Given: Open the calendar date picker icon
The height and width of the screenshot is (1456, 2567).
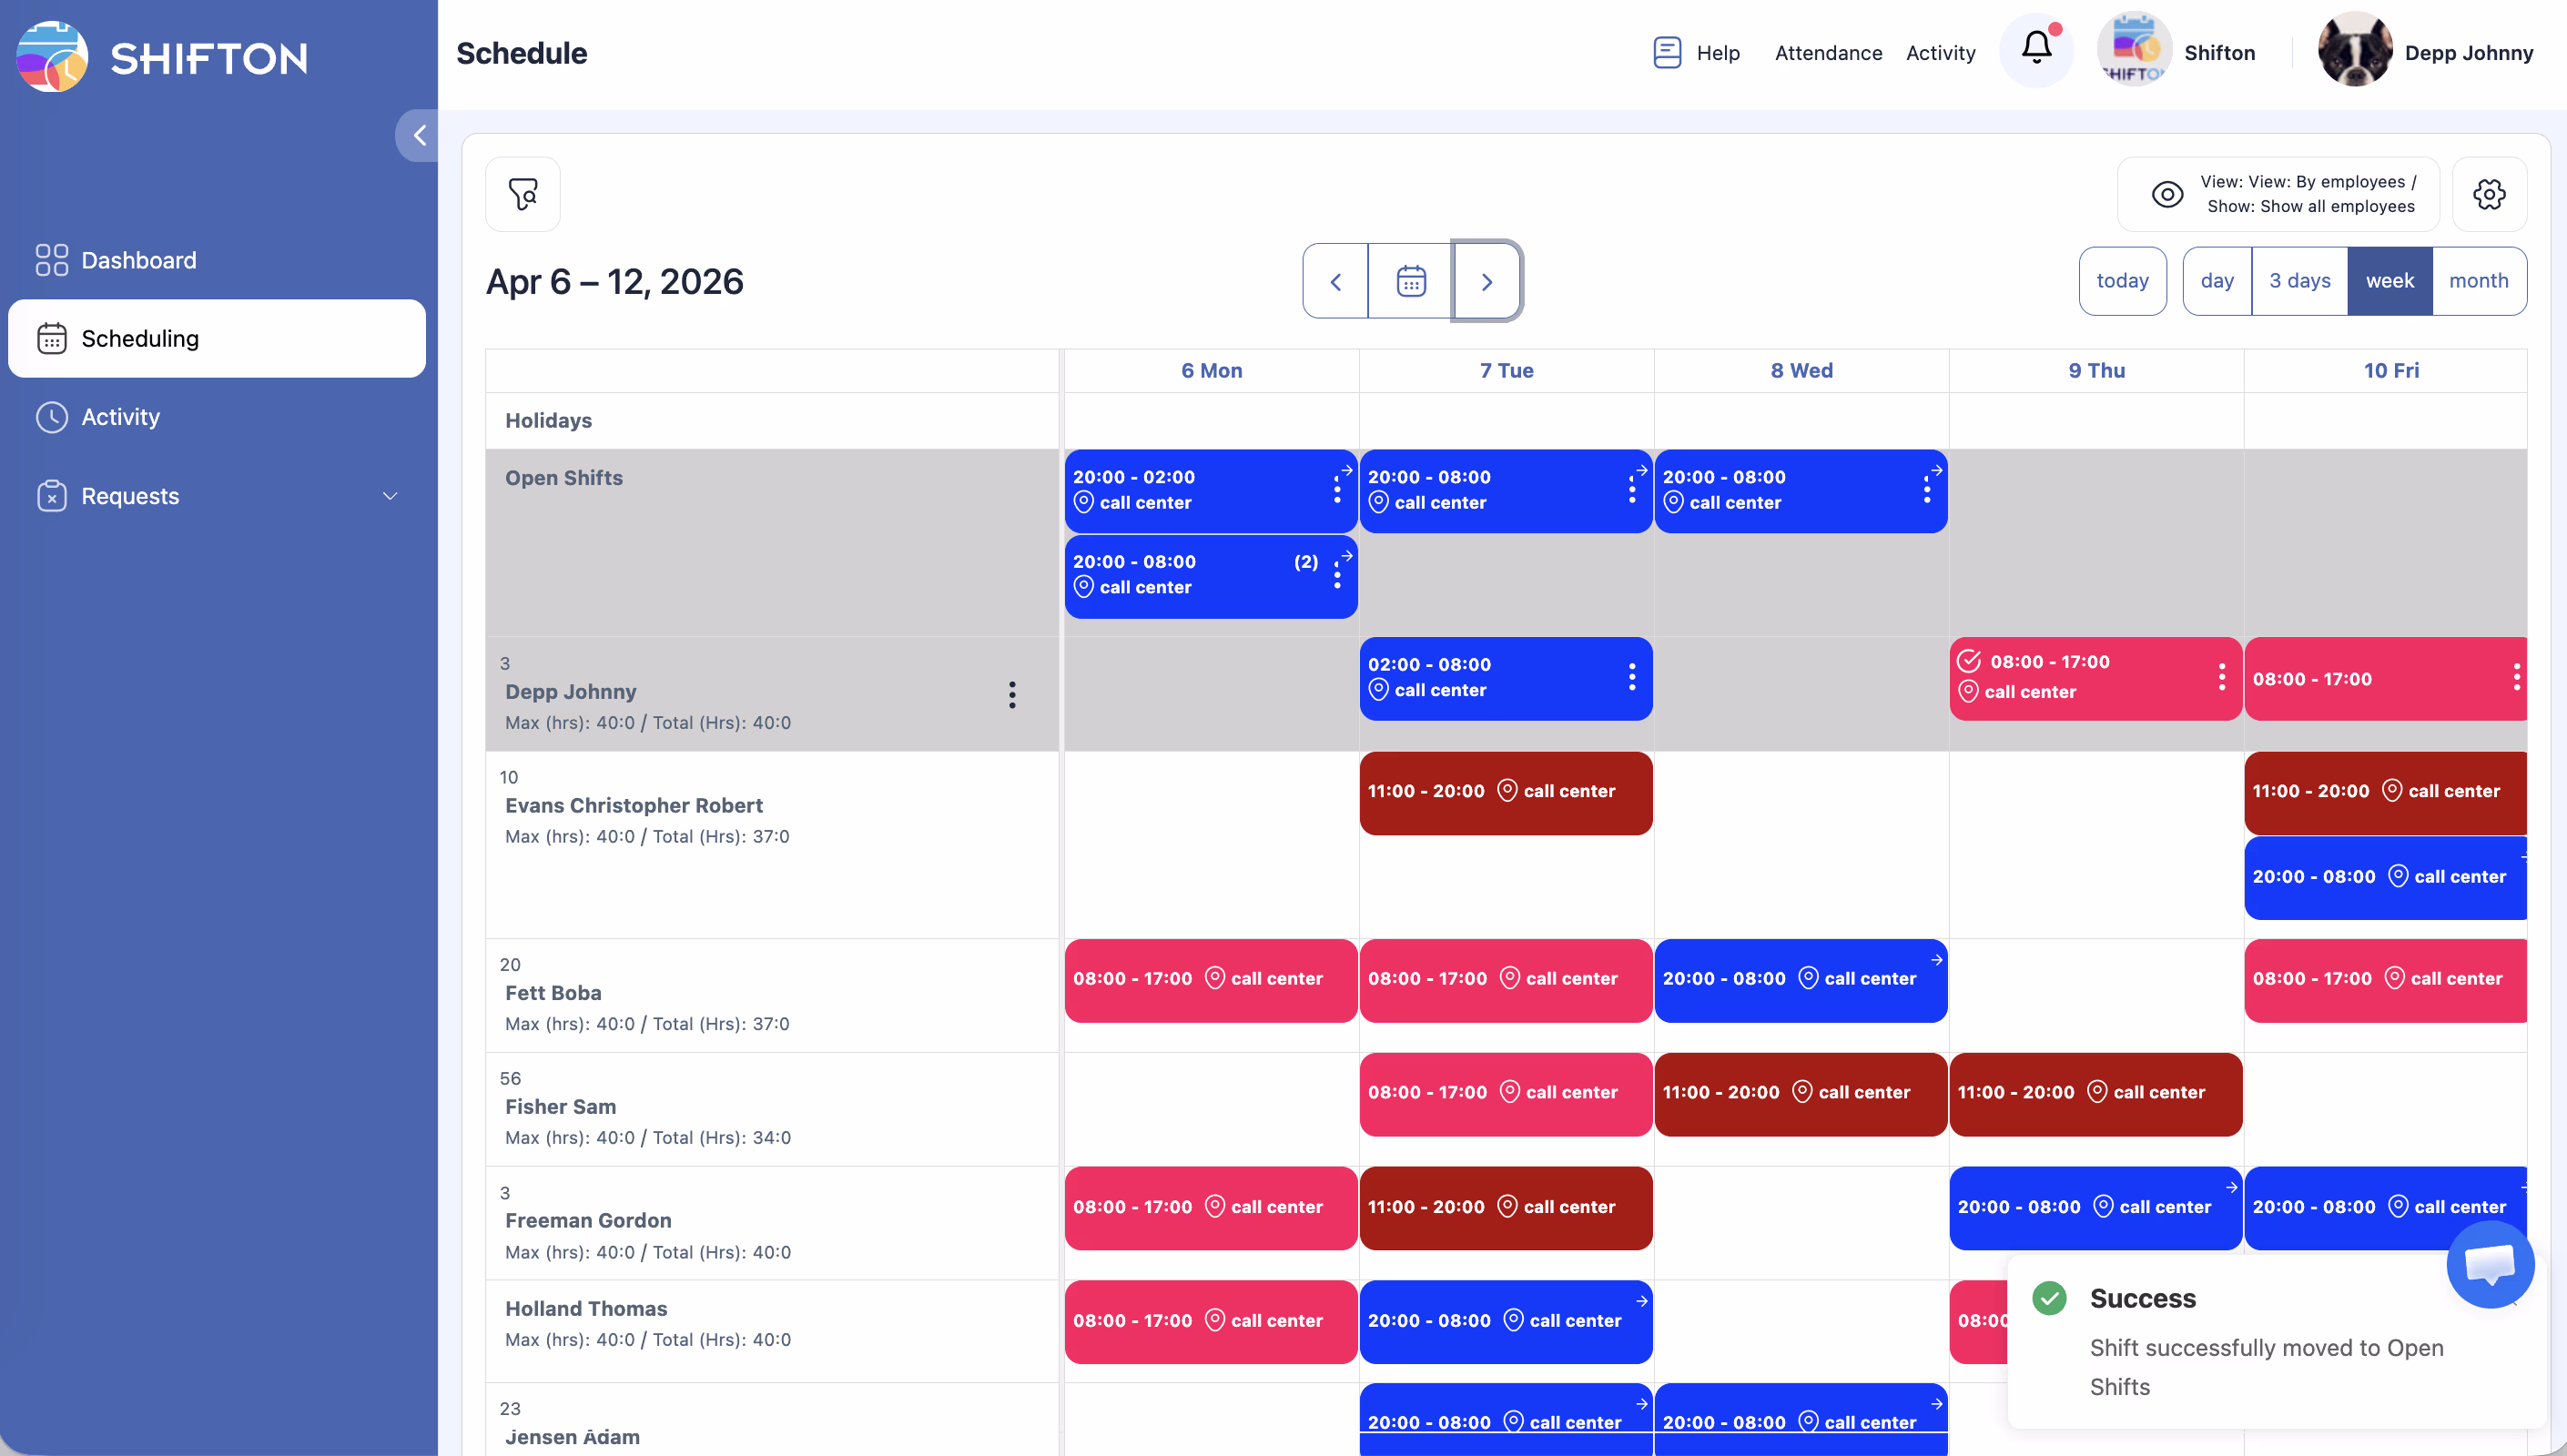Looking at the screenshot, I should point(1410,281).
